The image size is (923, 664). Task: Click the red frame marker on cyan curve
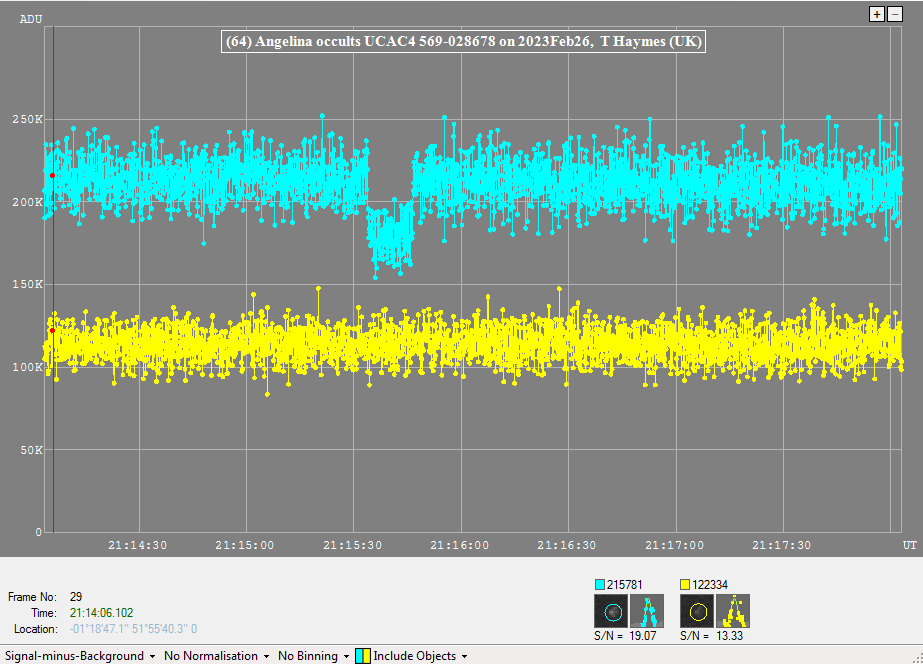pyautogui.click(x=52, y=175)
